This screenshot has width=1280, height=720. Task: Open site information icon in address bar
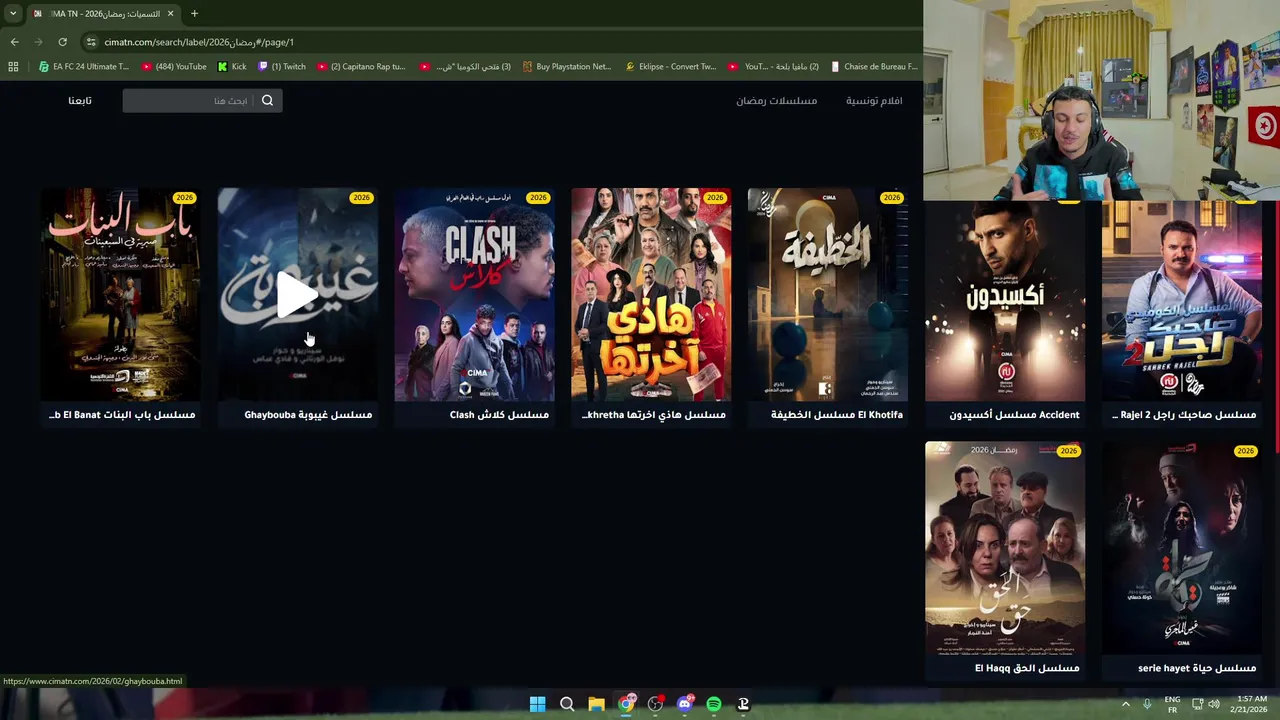(91, 42)
